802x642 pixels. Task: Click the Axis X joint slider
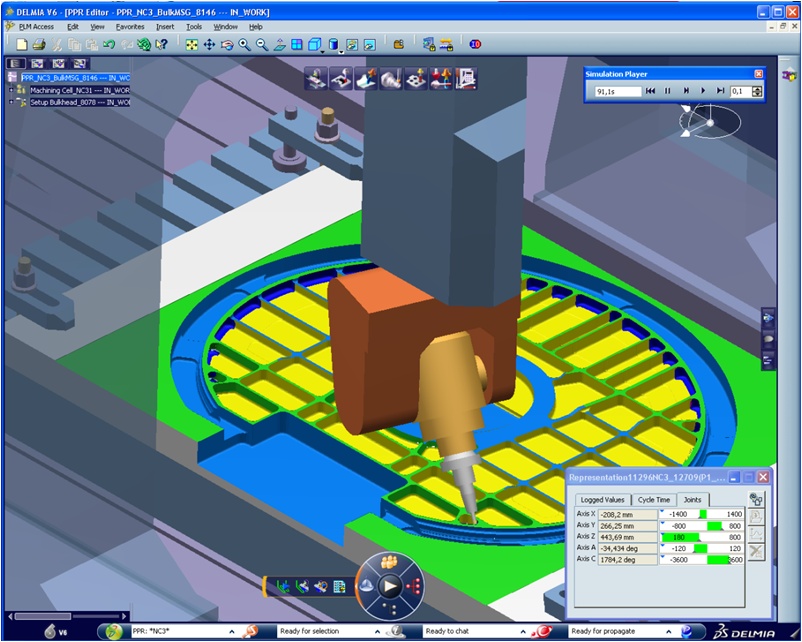pos(701,514)
